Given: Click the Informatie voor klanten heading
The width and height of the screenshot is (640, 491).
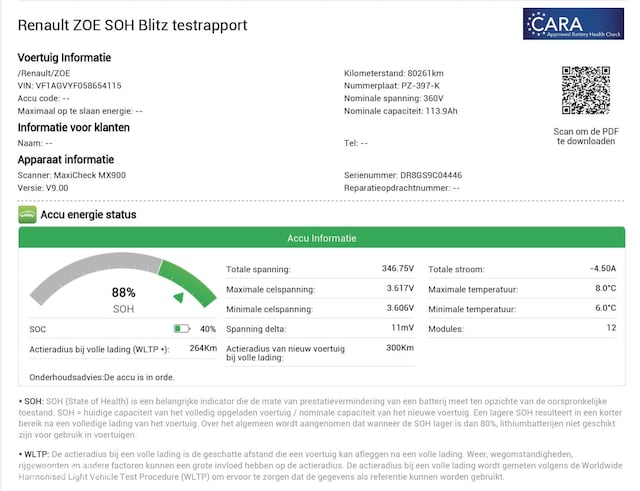Looking at the screenshot, I should (73, 127).
